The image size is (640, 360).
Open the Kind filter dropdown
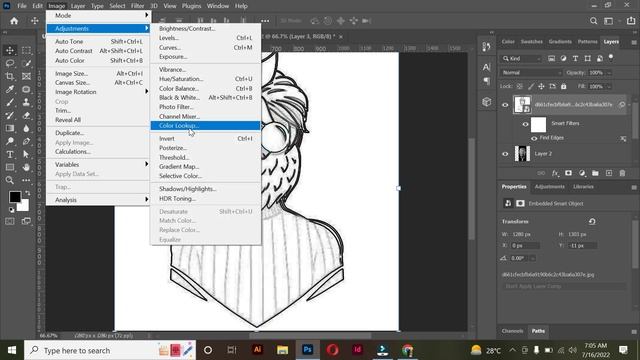pos(522,59)
